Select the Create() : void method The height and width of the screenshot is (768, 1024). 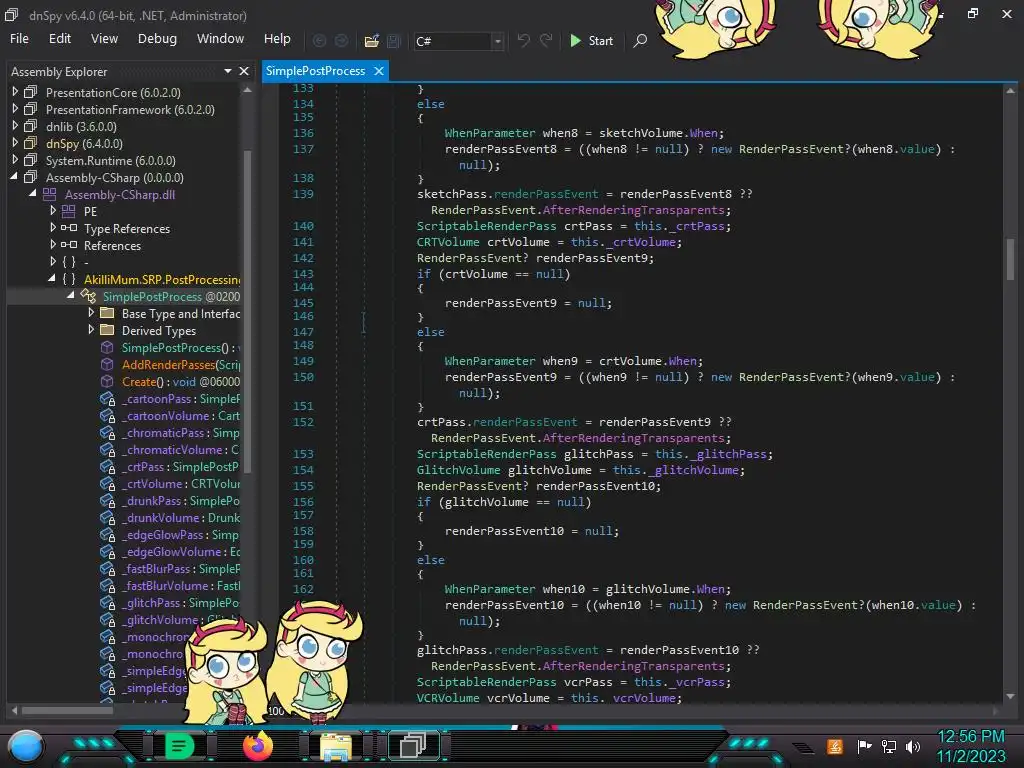[x=180, y=381]
